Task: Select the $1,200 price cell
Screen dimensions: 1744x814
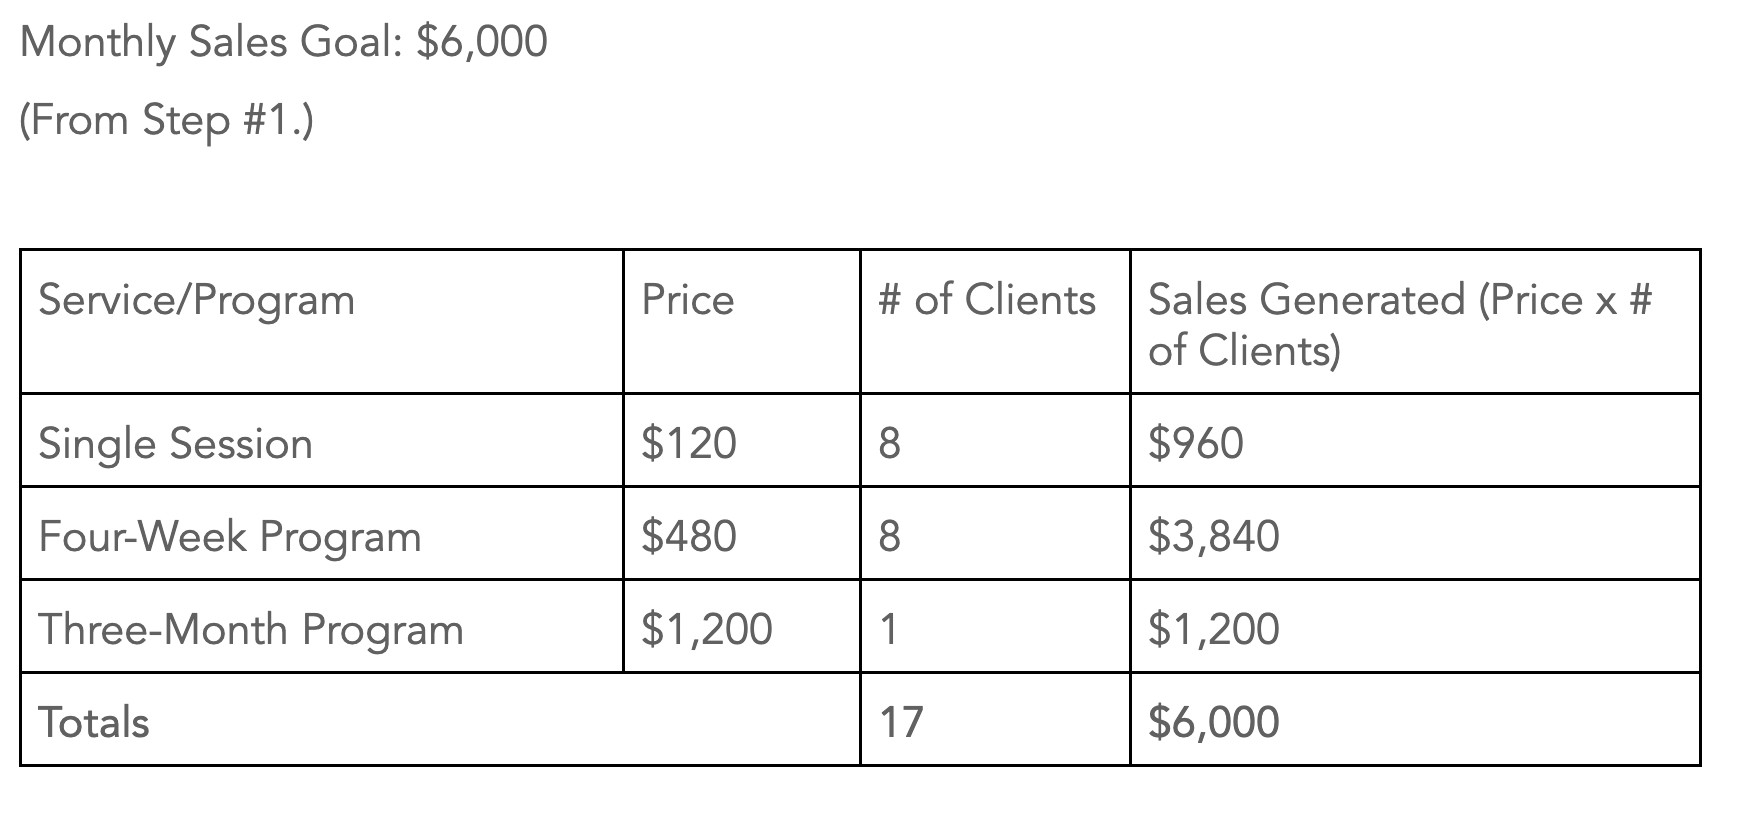Action: [741, 627]
